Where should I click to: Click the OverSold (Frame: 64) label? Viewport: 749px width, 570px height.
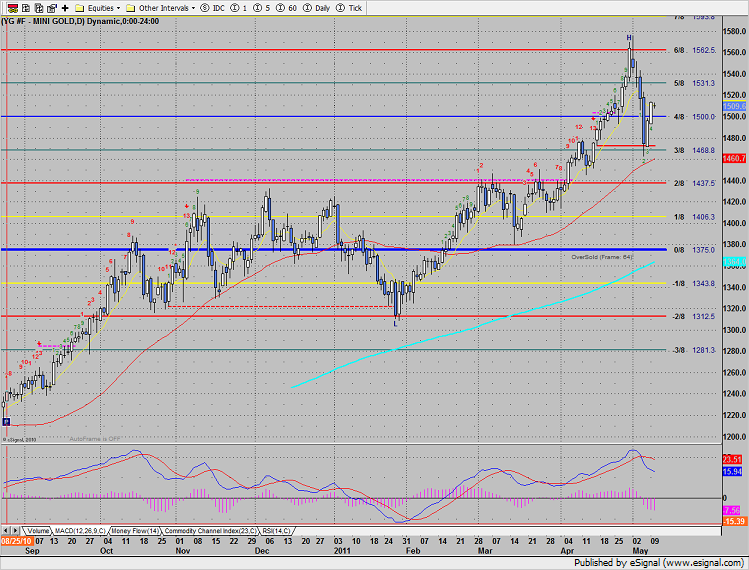click(x=602, y=257)
